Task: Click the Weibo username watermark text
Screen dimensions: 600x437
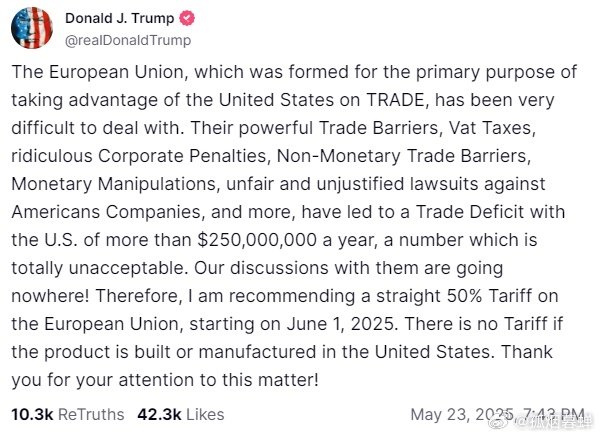Action: coord(553,422)
